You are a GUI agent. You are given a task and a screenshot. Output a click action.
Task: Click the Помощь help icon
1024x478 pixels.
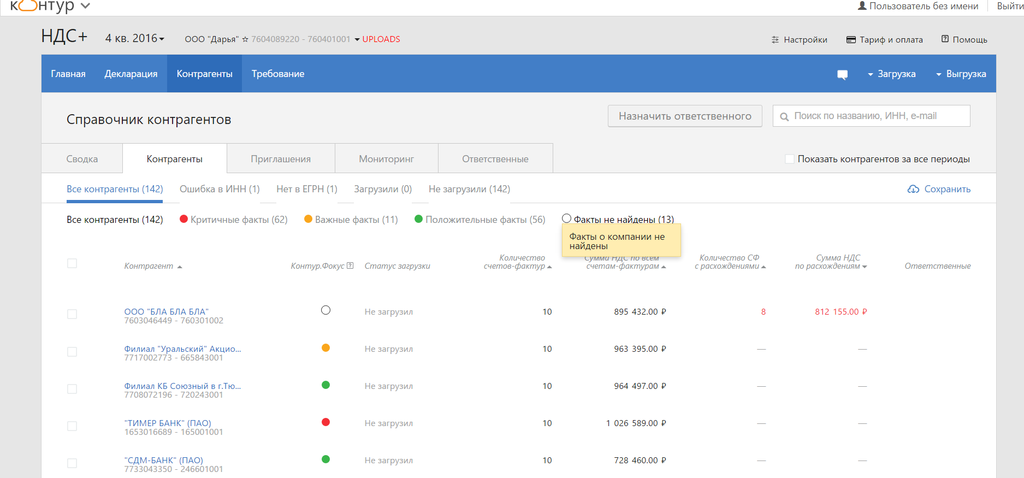click(945, 40)
